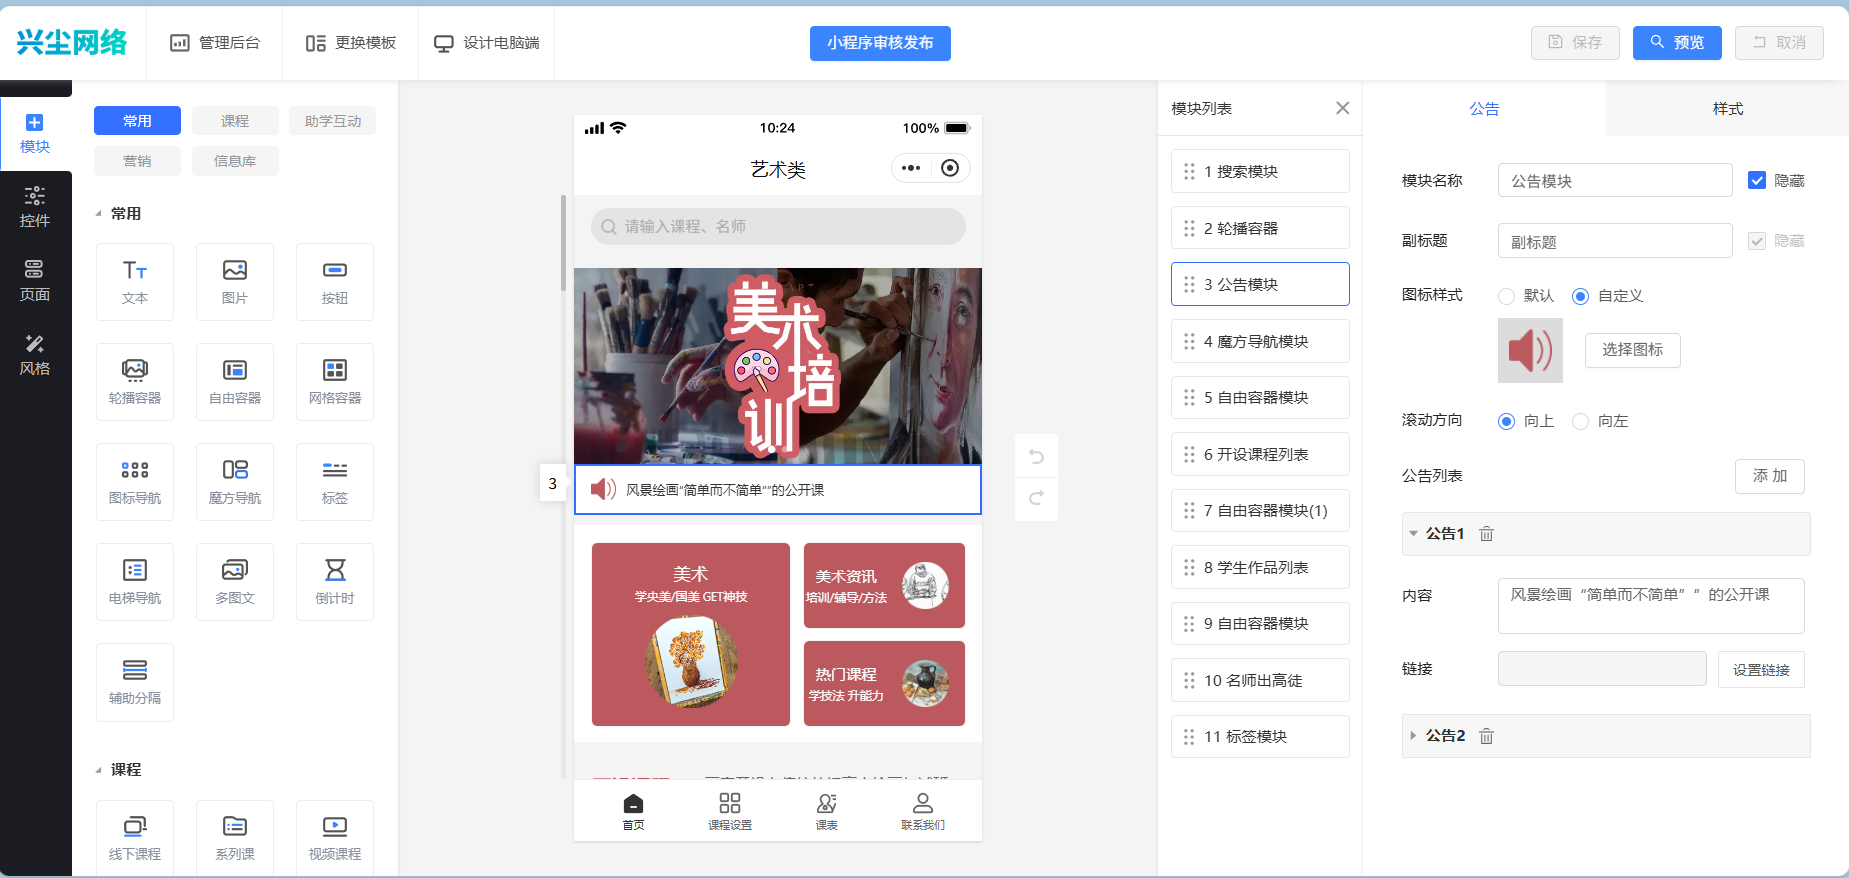Image resolution: width=1849 pixels, height=878 pixels.
Task: Click the 设置链接 button
Action: pyautogui.click(x=1761, y=670)
